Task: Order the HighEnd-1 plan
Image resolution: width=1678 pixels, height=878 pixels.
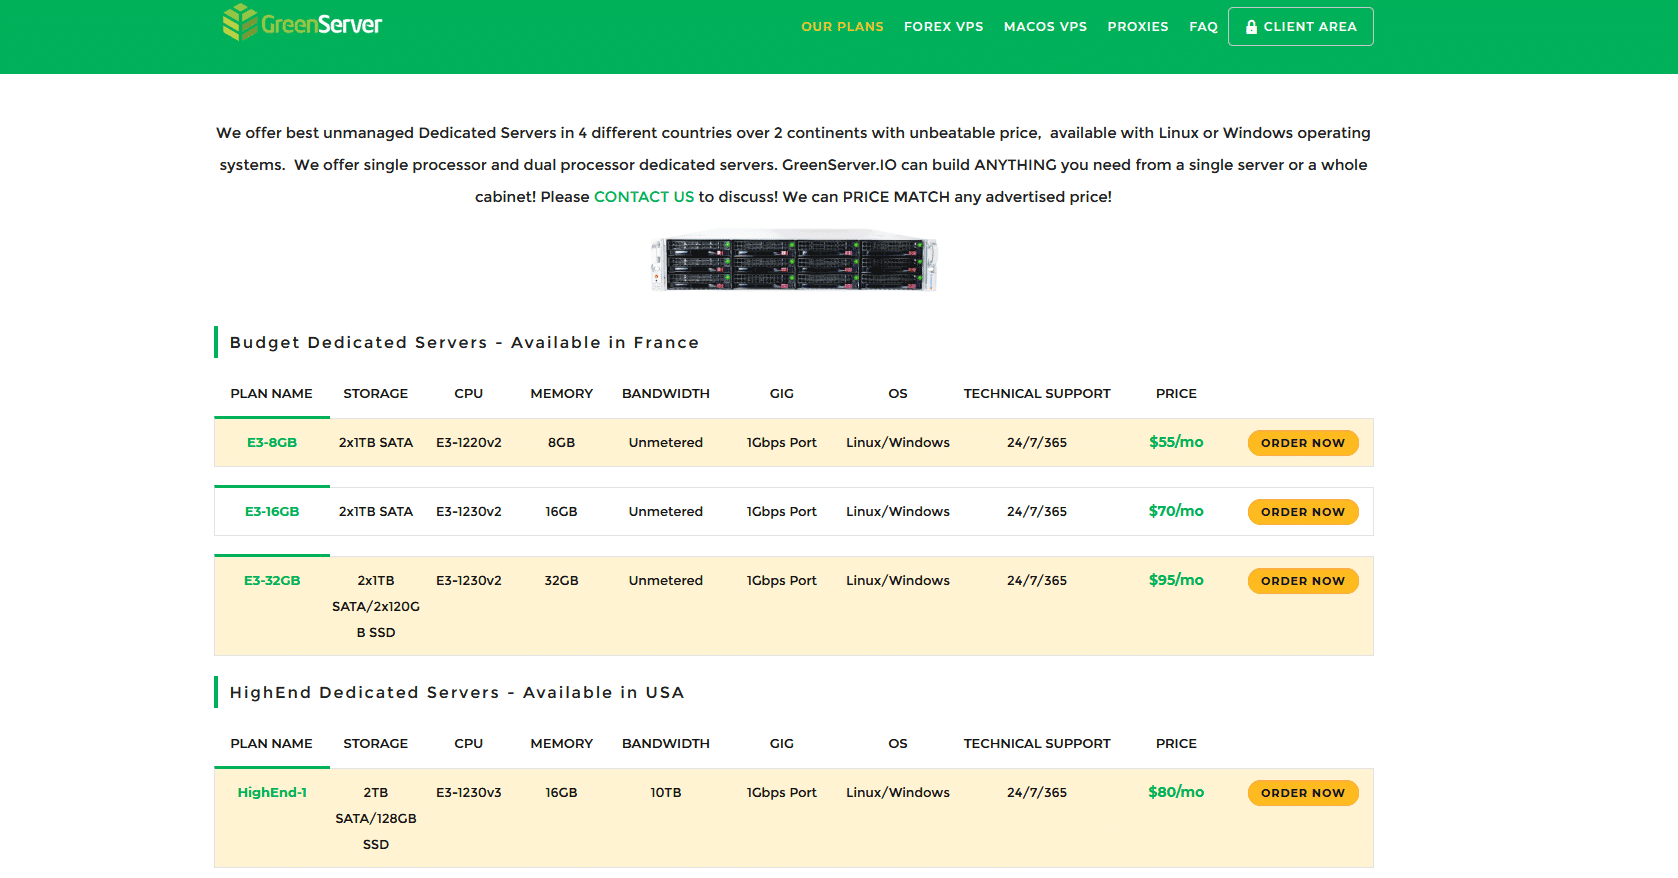Action: tap(1302, 793)
